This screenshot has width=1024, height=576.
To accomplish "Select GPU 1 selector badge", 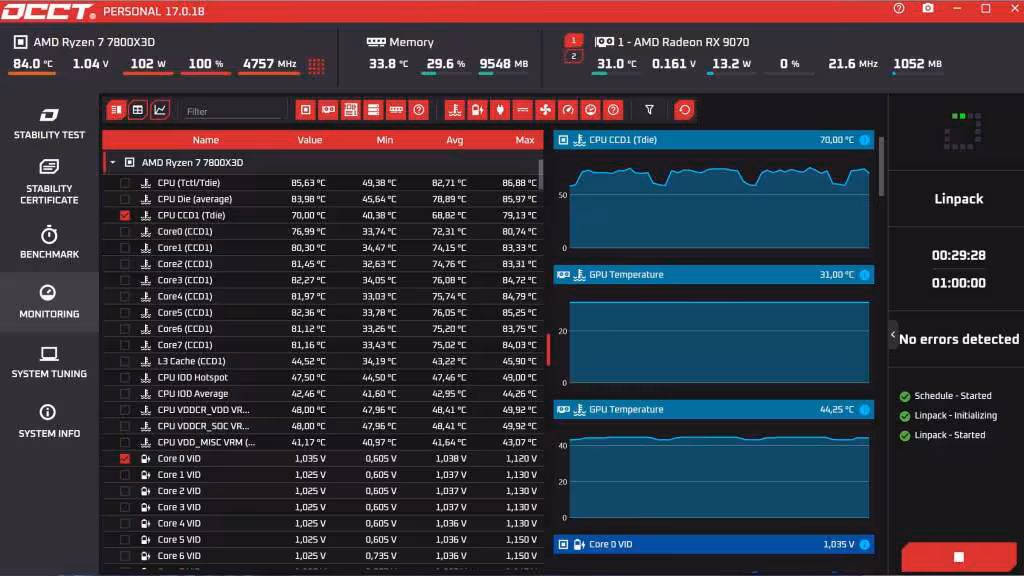I will pos(573,40).
